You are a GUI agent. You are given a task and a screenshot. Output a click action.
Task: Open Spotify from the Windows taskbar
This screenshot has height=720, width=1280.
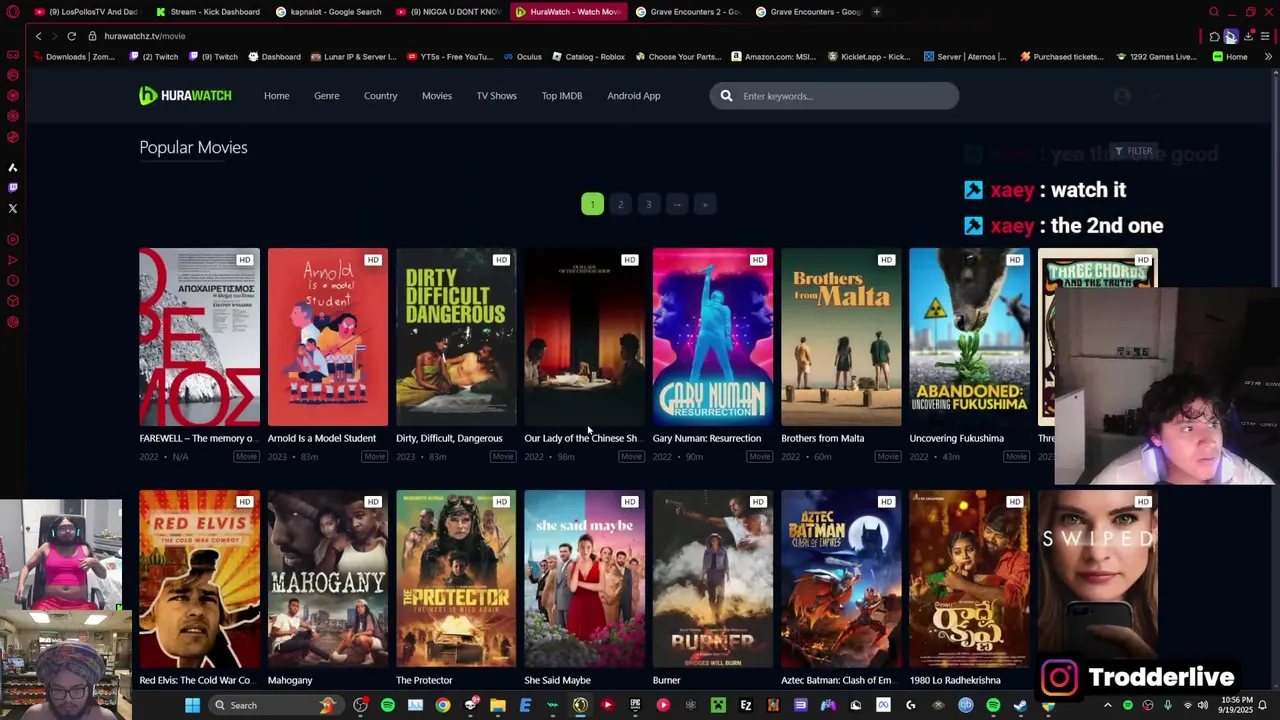388,705
